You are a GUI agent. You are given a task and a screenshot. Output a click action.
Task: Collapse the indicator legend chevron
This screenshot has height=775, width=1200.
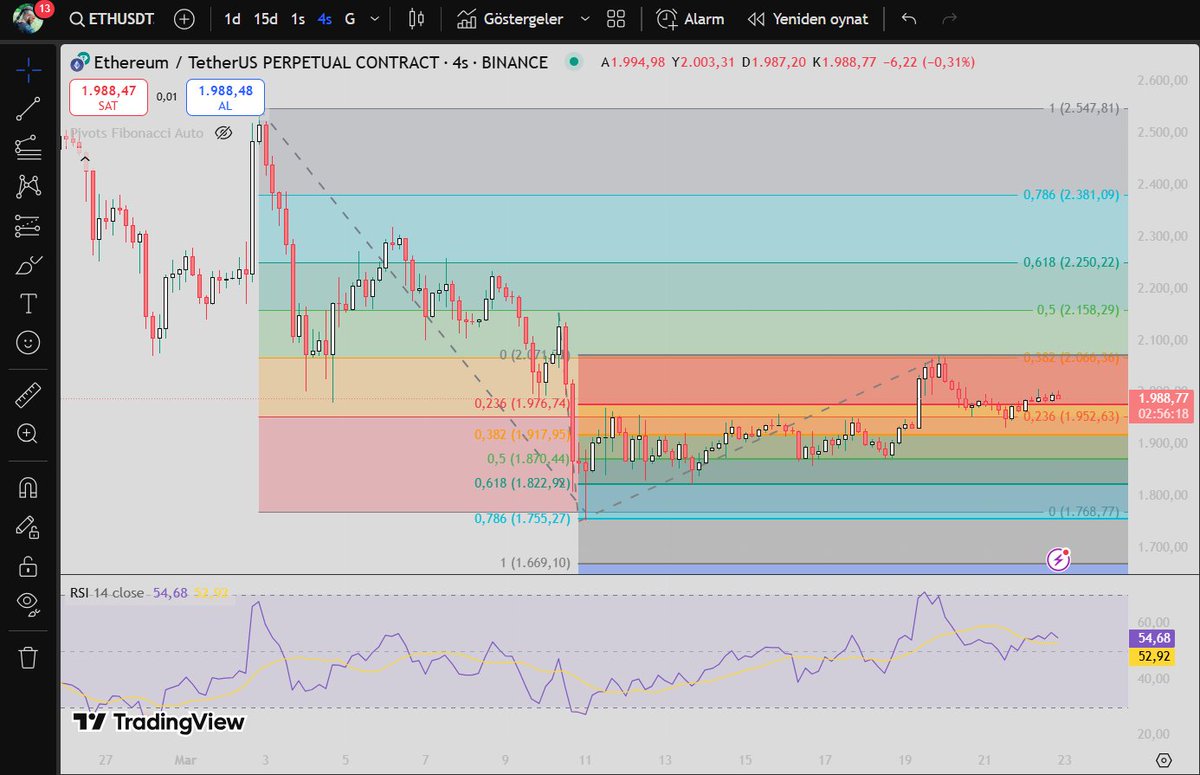tap(84, 158)
